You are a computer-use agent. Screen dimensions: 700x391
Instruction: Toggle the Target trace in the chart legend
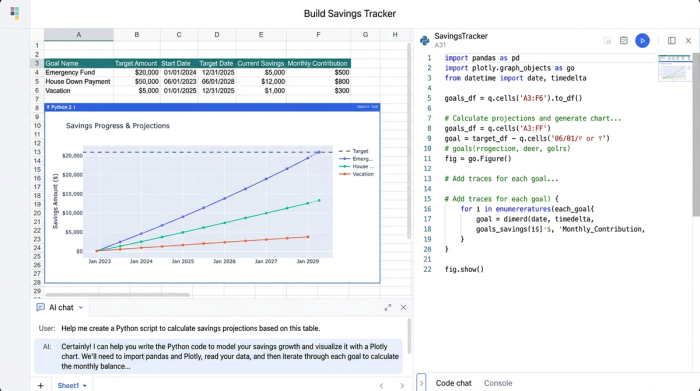[354, 151]
